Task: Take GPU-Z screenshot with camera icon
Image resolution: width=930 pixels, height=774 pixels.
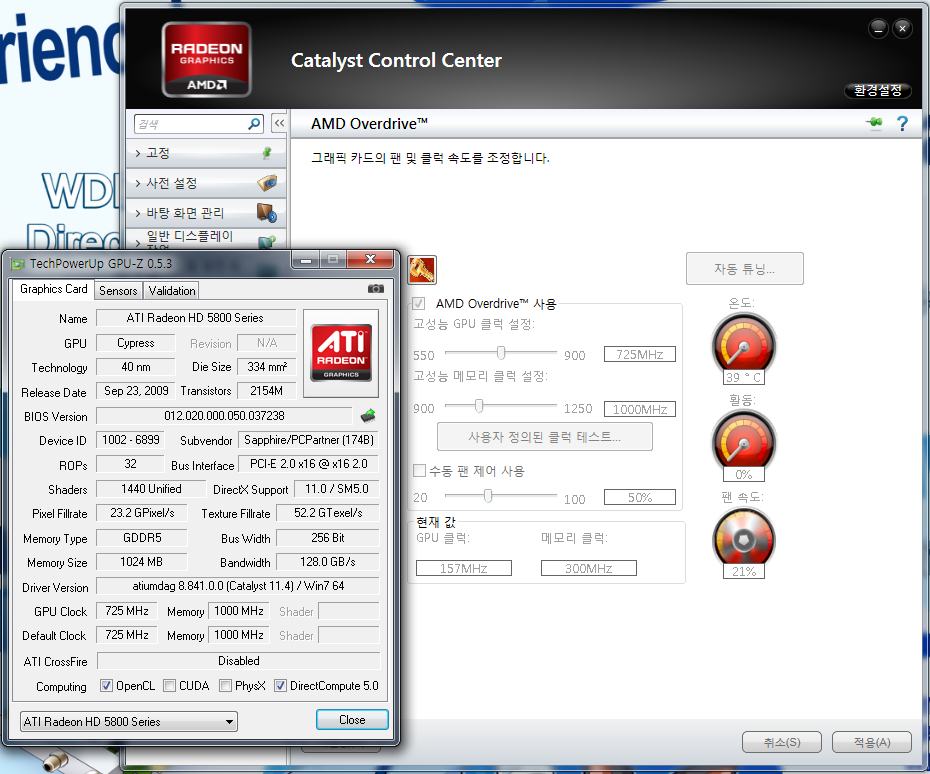Action: pyautogui.click(x=375, y=289)
